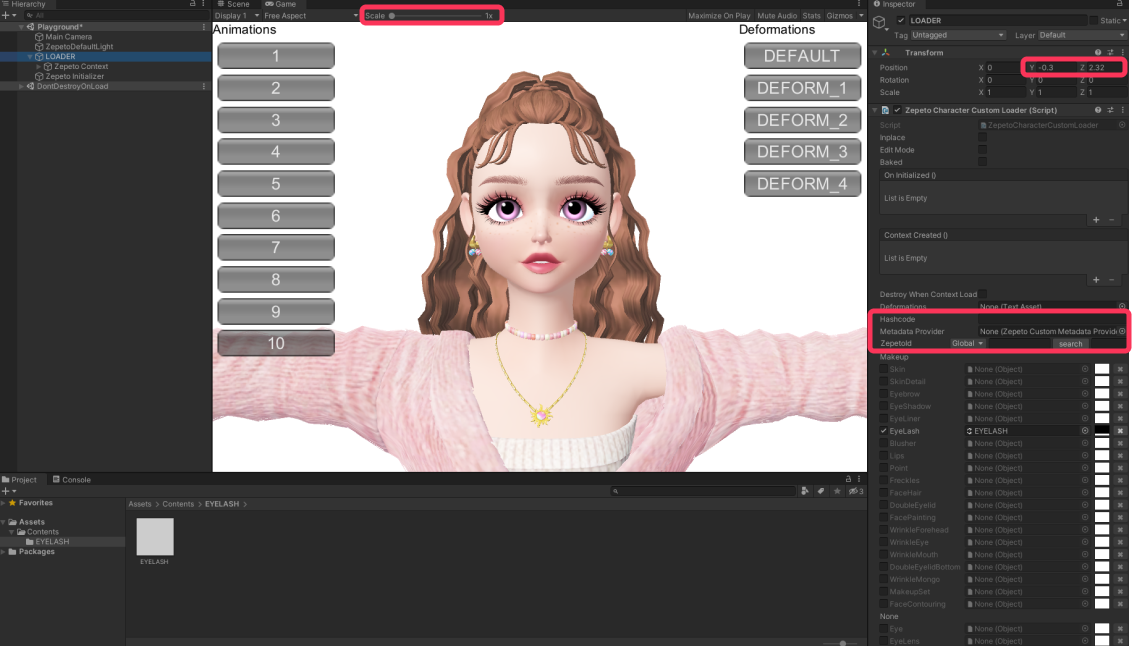Click the DEFORM_2 deformation button
The height and width of the screenshot is (646, 1132).
coord(802,120)
